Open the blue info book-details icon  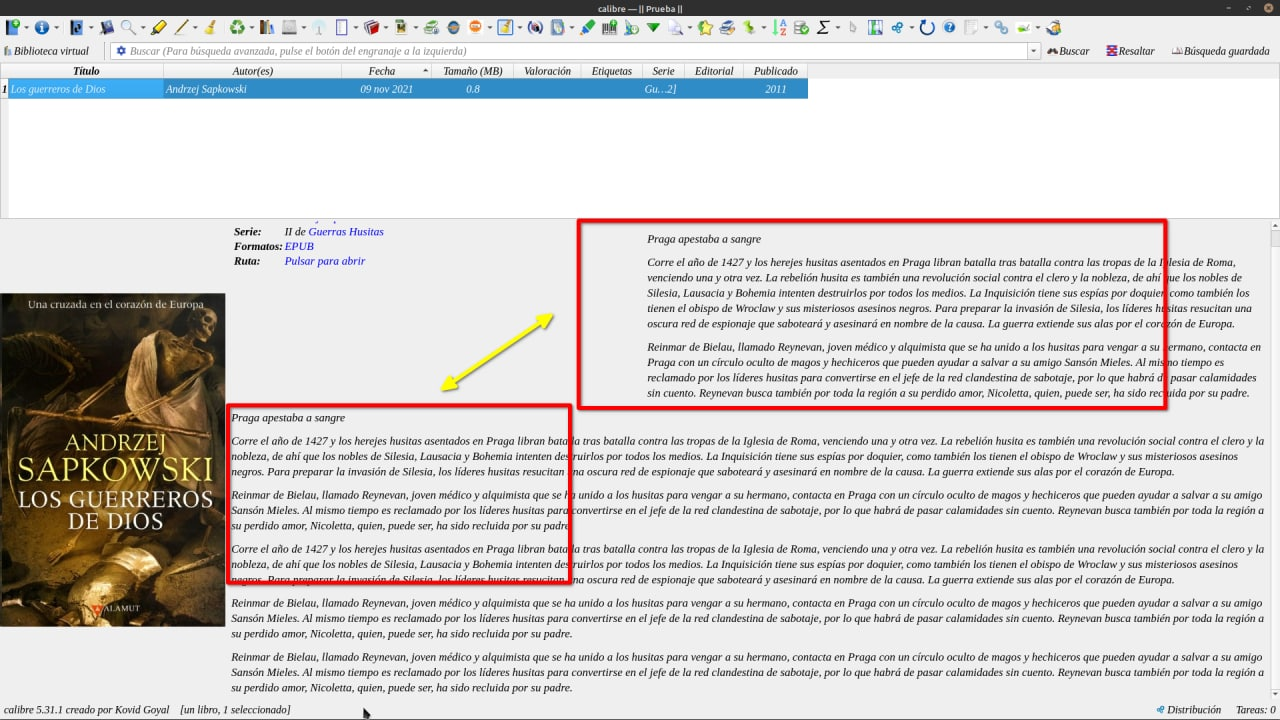click(x=42, y=28)
